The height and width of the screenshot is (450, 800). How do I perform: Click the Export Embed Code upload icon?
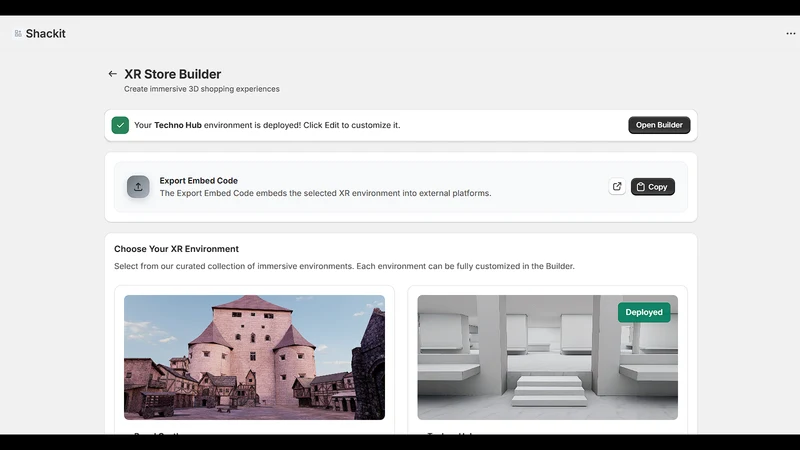138,187
